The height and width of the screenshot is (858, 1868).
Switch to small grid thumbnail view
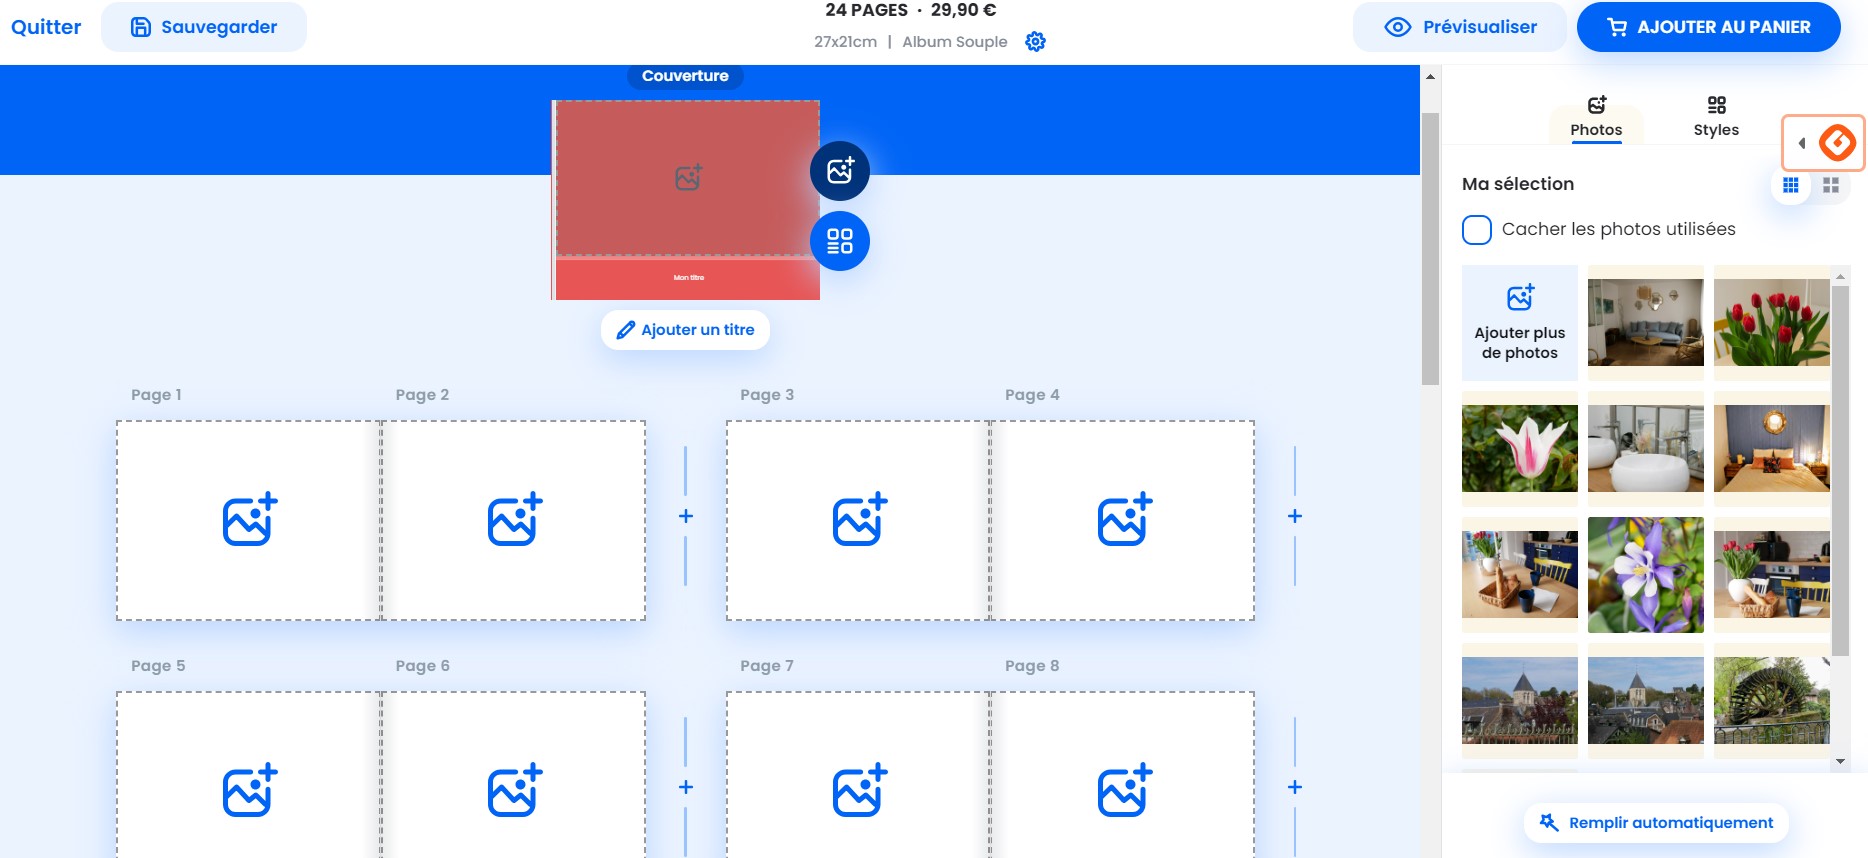click(1790, 185)
